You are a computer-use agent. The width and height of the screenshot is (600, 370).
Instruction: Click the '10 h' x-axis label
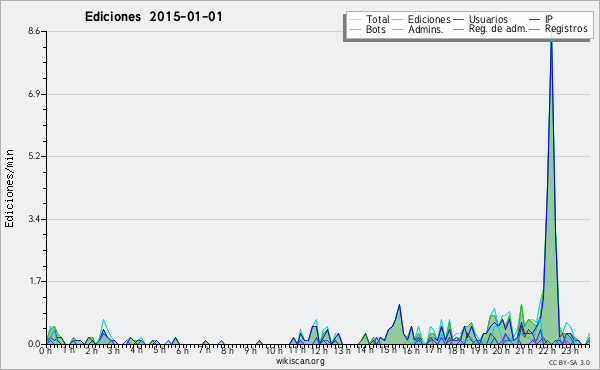click(274, 351)
